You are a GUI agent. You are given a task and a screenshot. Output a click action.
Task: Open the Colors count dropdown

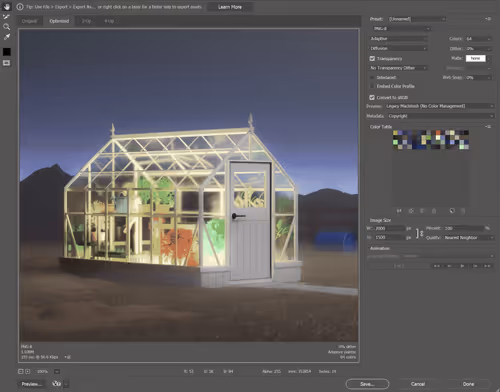click(x=478, y=39)
